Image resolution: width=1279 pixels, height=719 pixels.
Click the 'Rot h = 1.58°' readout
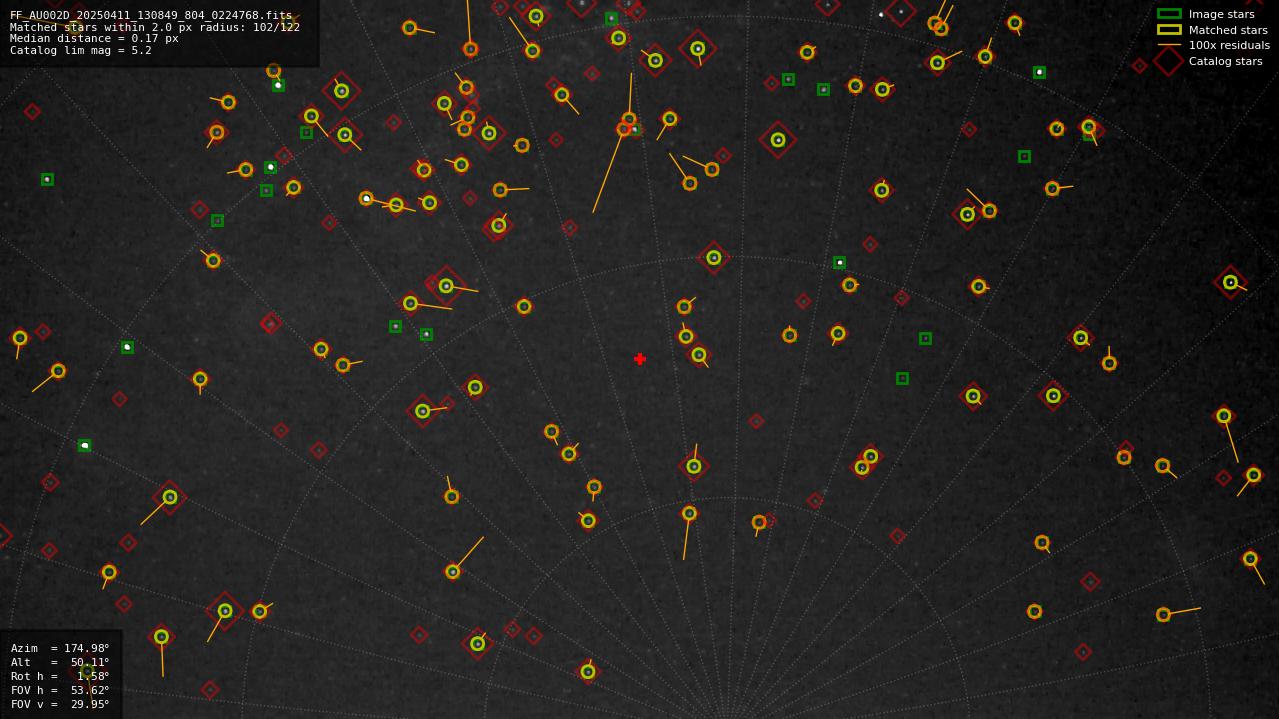(x=60, y=676)
